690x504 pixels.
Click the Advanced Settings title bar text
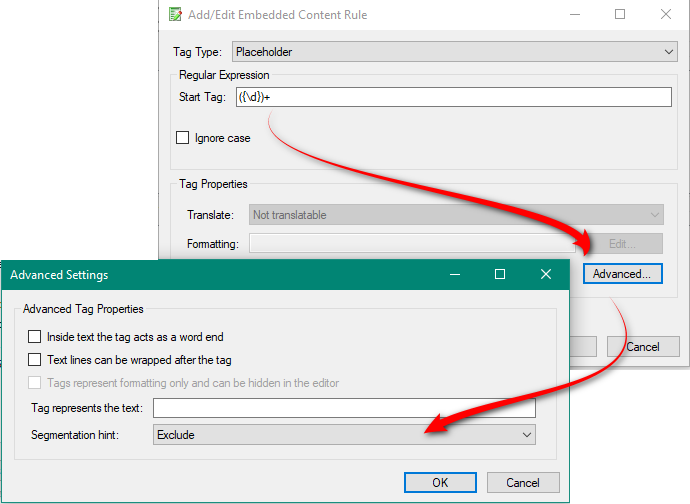(x=59, y=275)
